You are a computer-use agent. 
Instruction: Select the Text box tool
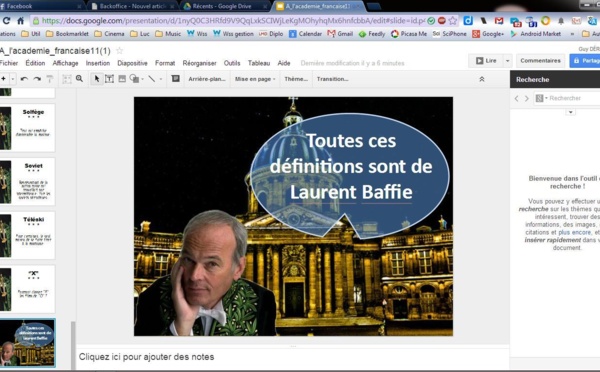109,79
